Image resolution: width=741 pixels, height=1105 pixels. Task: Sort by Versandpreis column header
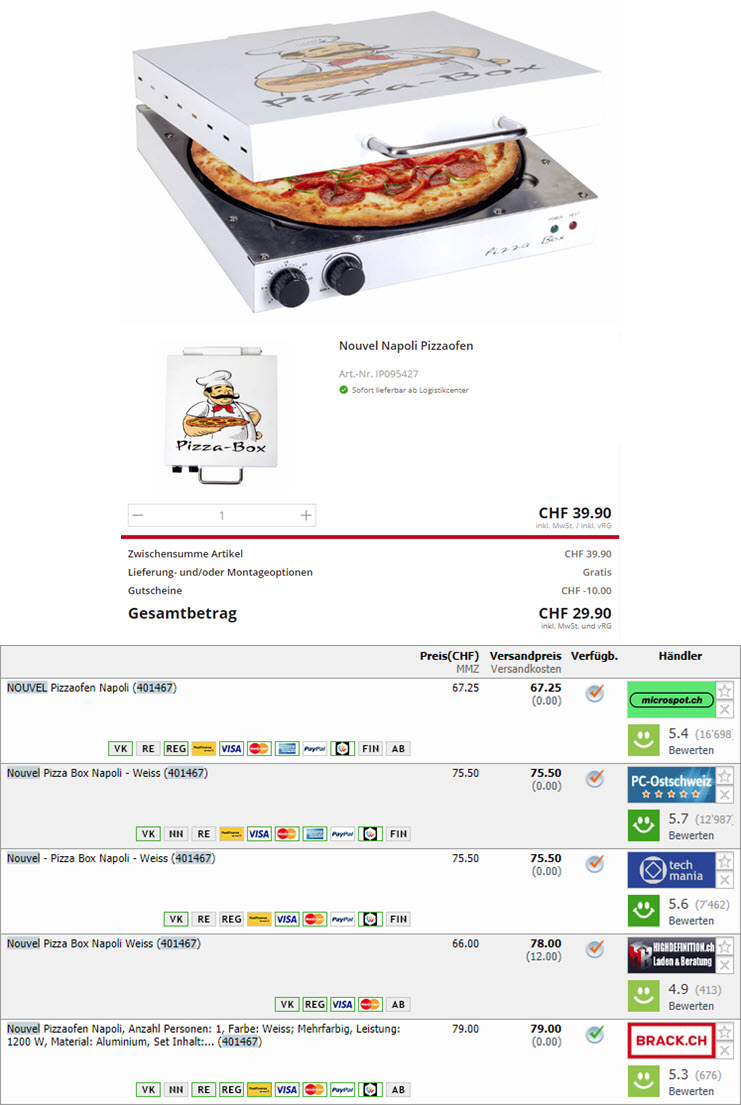point(525,656)
